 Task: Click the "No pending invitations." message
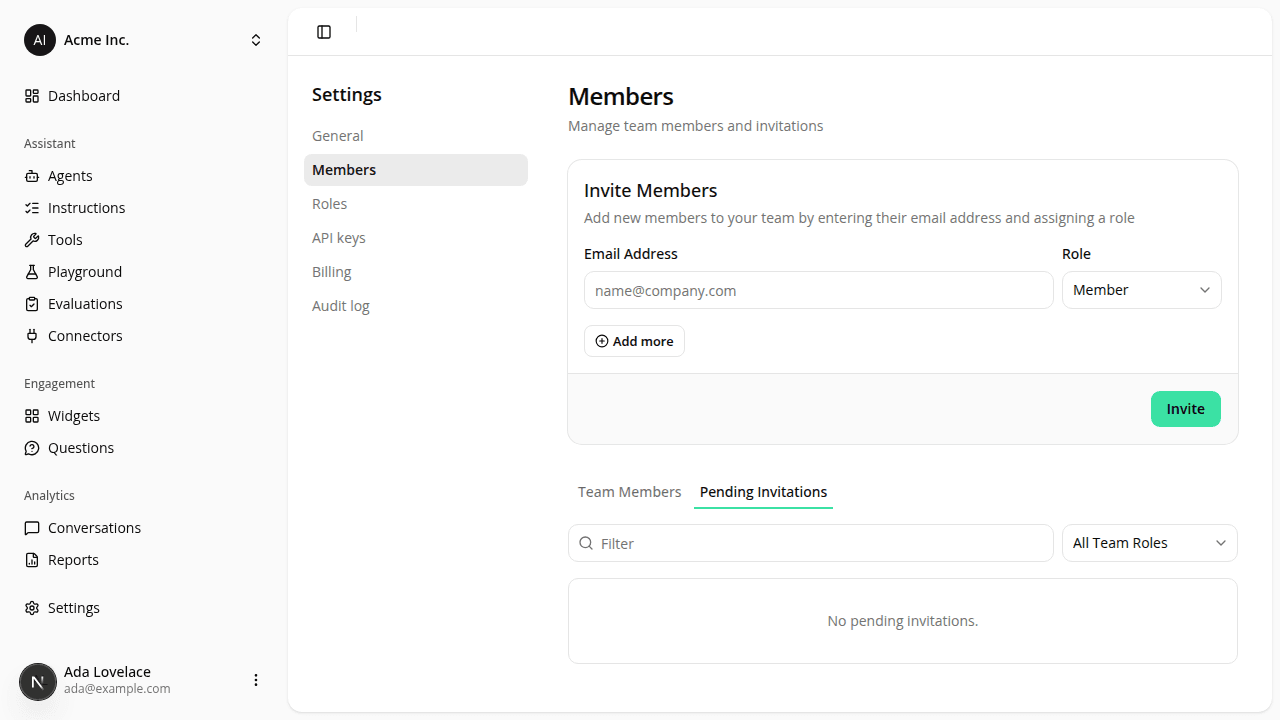click(903, 621)
